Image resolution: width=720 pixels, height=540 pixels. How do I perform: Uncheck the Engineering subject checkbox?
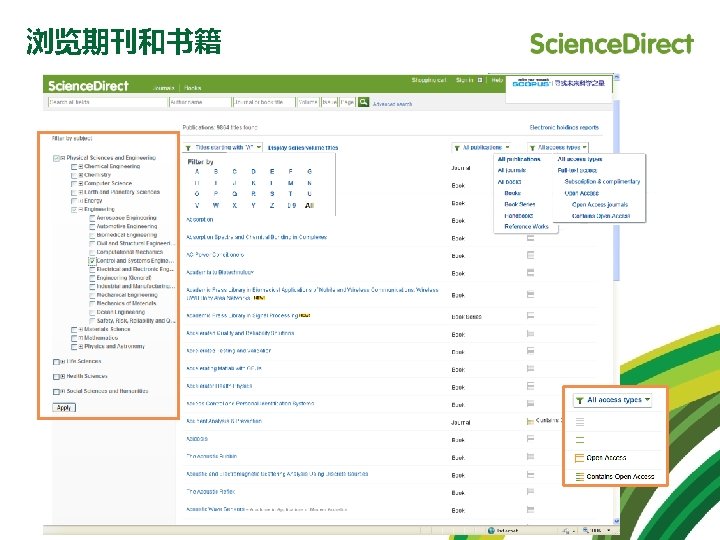click(x=74, y=209)
